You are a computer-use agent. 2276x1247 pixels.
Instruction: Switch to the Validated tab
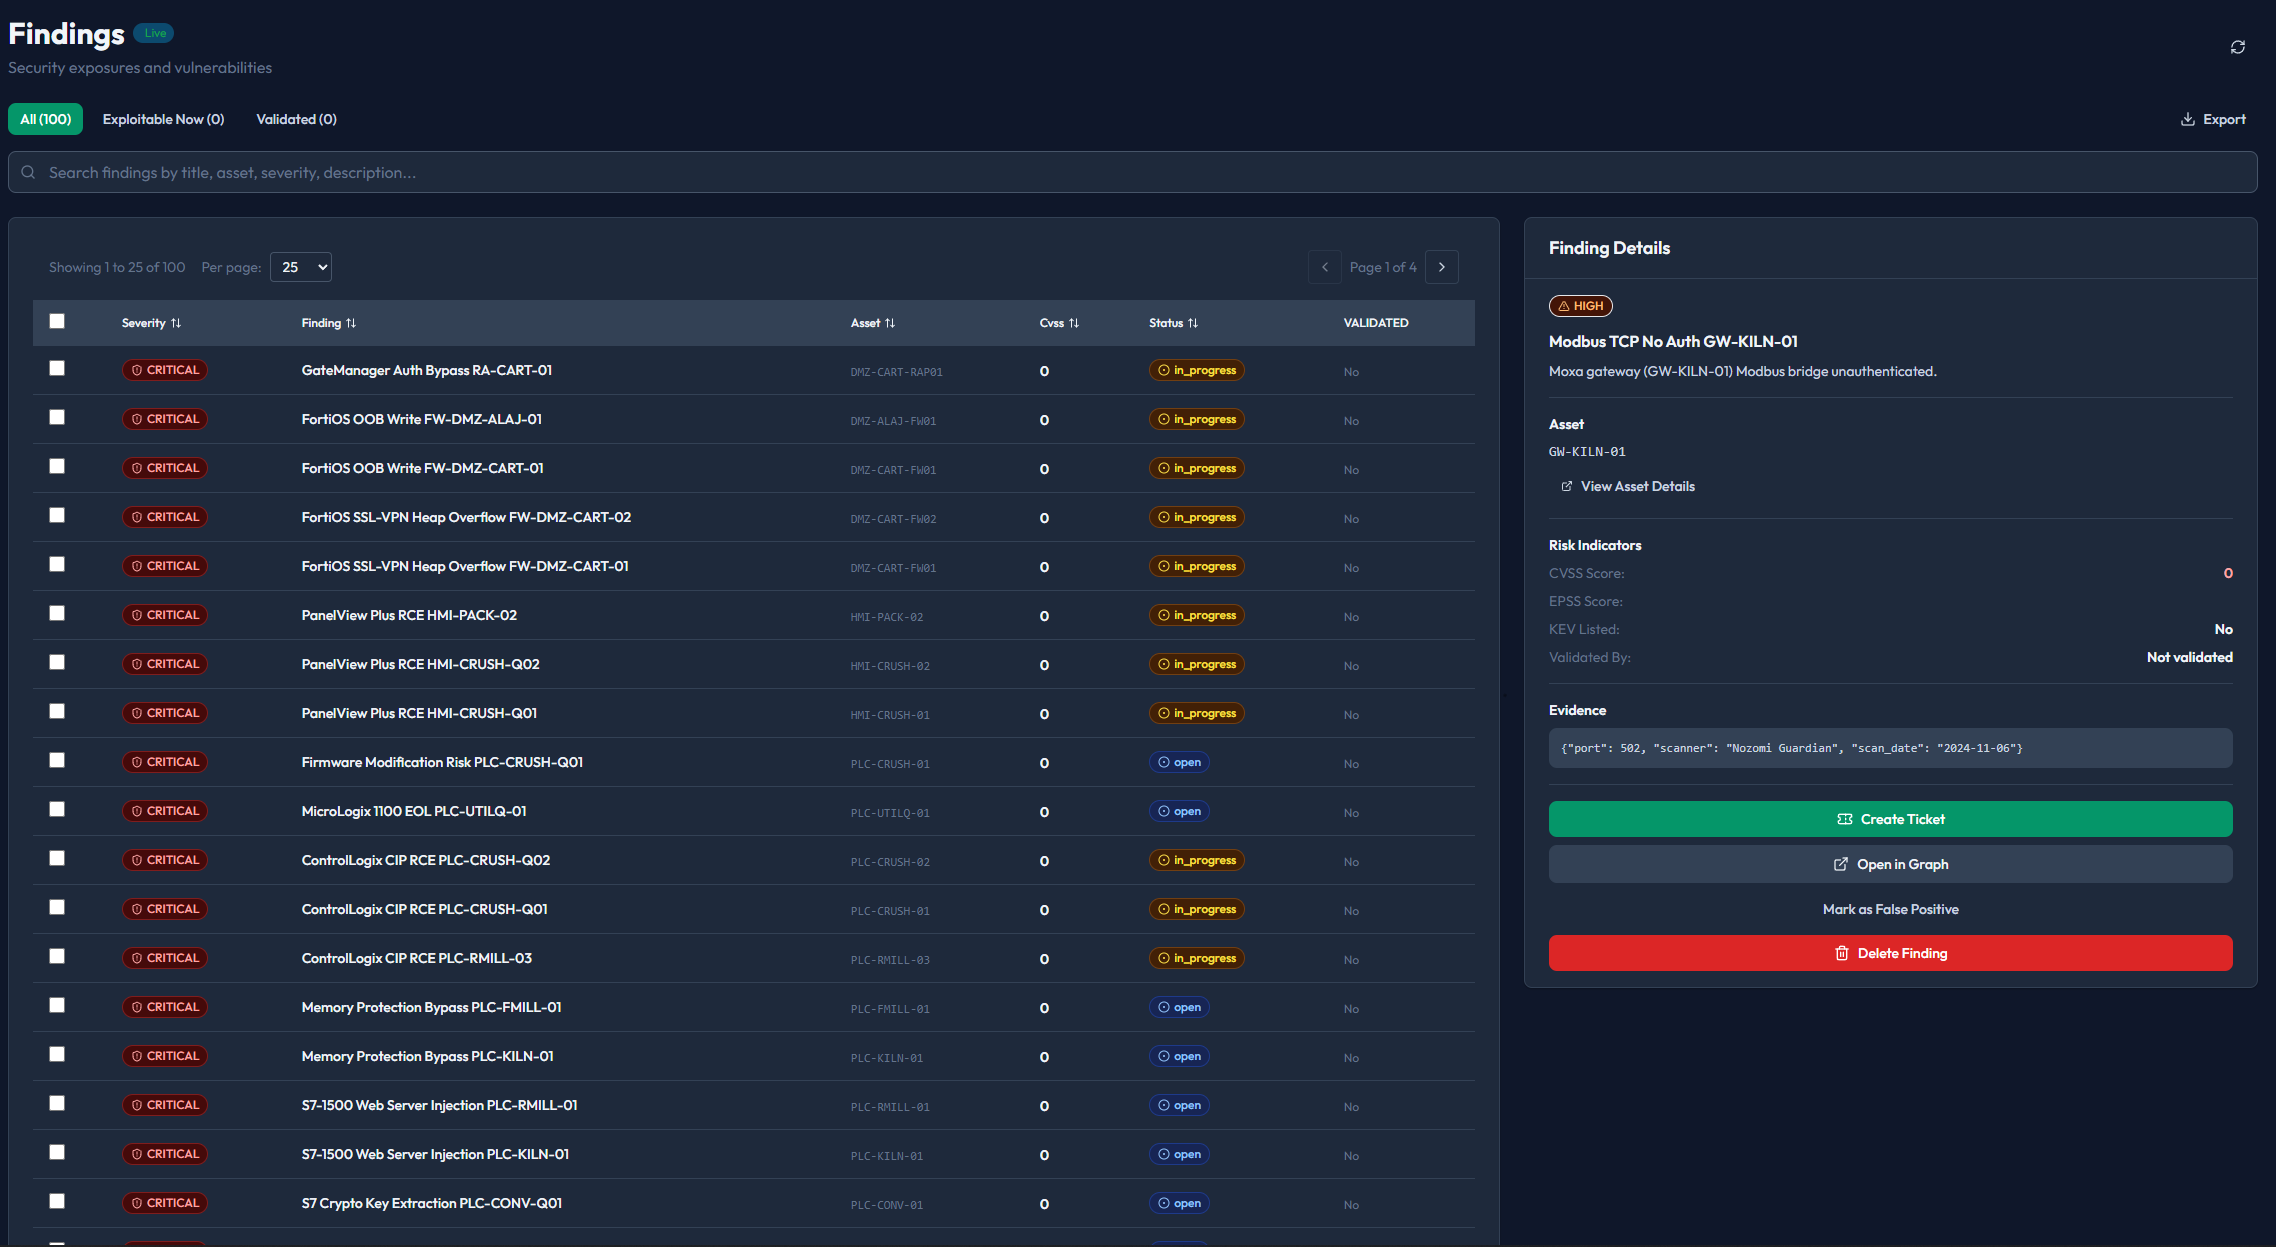coord(296,119)
